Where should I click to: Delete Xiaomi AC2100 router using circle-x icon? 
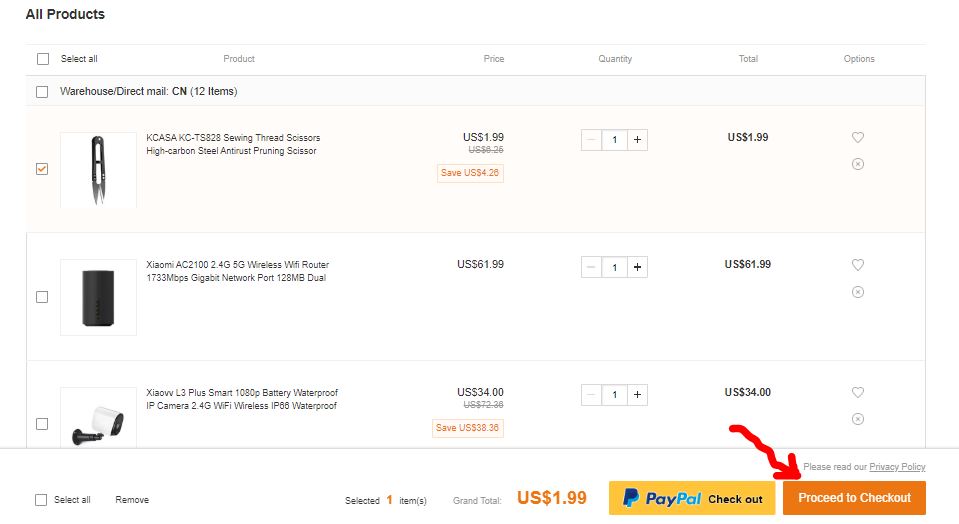(x=857, y=292)
